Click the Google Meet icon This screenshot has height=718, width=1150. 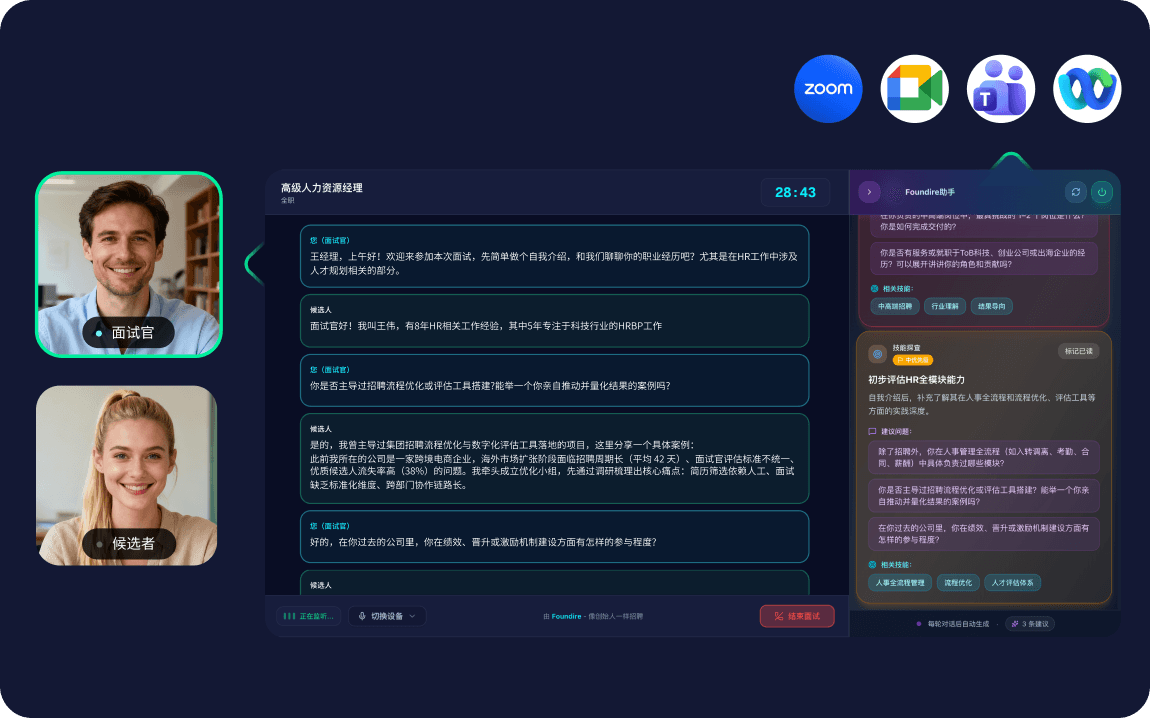(x=914, y=89)
